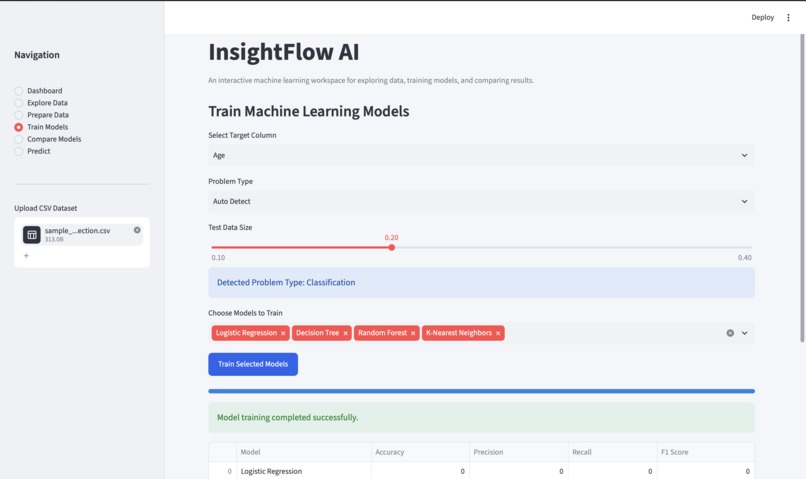806x479 pixels.
Task: Click the plus icon to add file
Action: tap(26, 255)
